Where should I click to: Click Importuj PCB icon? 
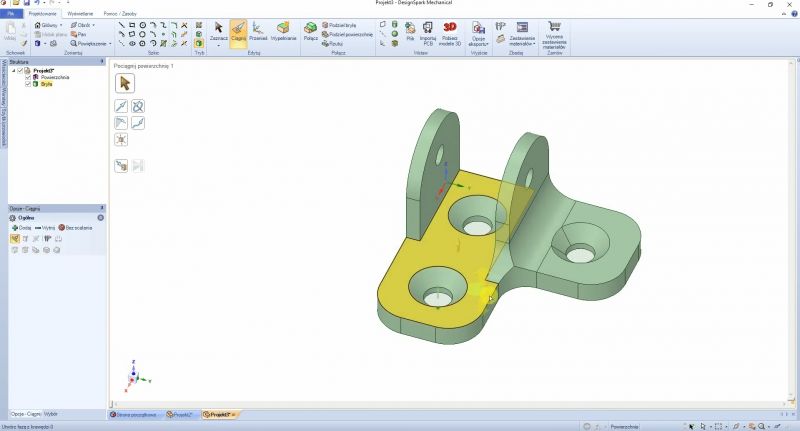click(x=428, y=33)
